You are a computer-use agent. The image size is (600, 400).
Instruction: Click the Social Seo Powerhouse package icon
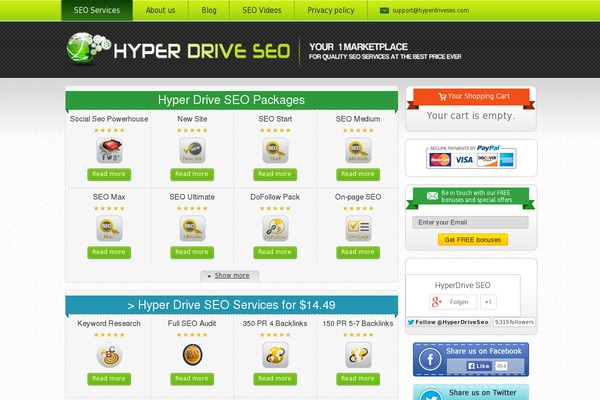109,150
